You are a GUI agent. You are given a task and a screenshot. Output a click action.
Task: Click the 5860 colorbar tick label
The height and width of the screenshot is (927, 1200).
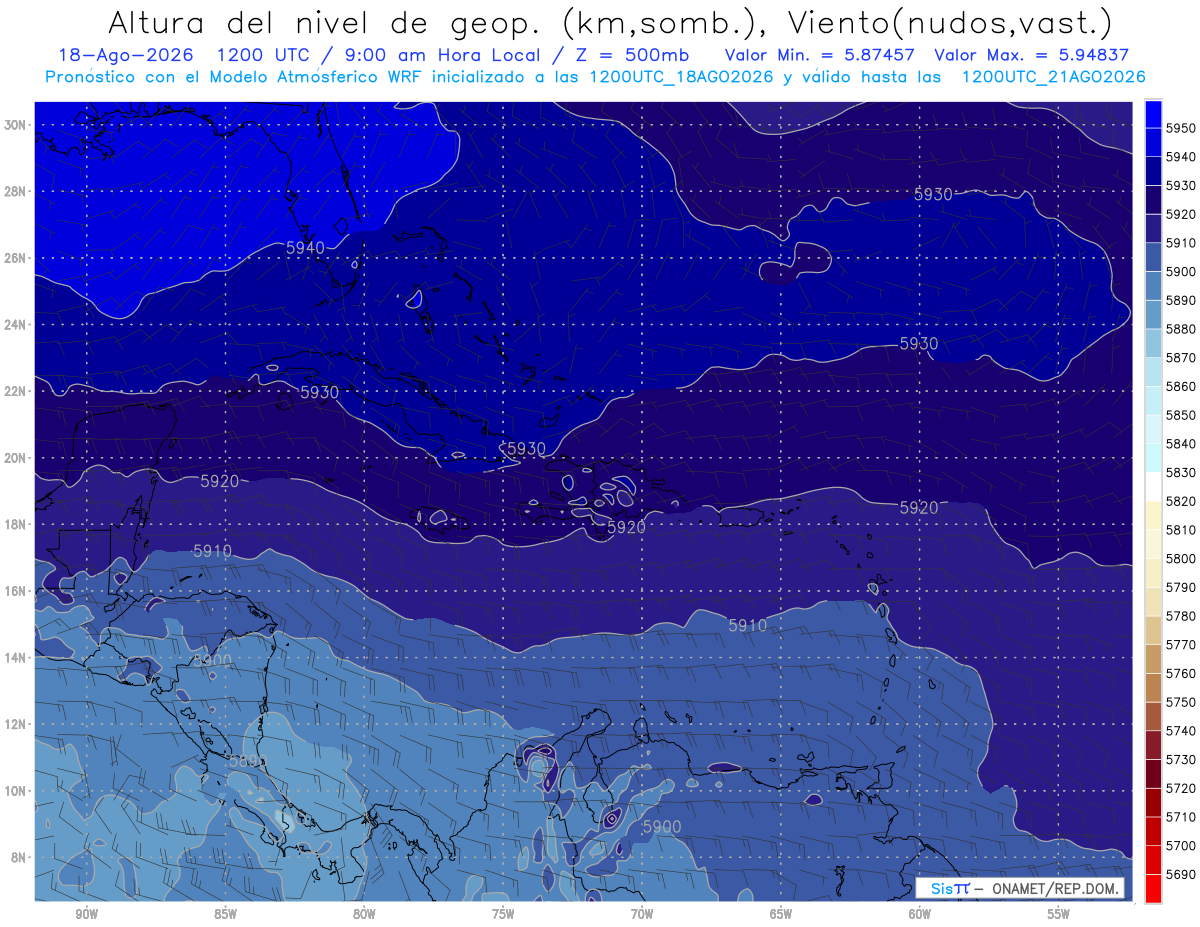pyautogui.click(x=1180, y=387)
